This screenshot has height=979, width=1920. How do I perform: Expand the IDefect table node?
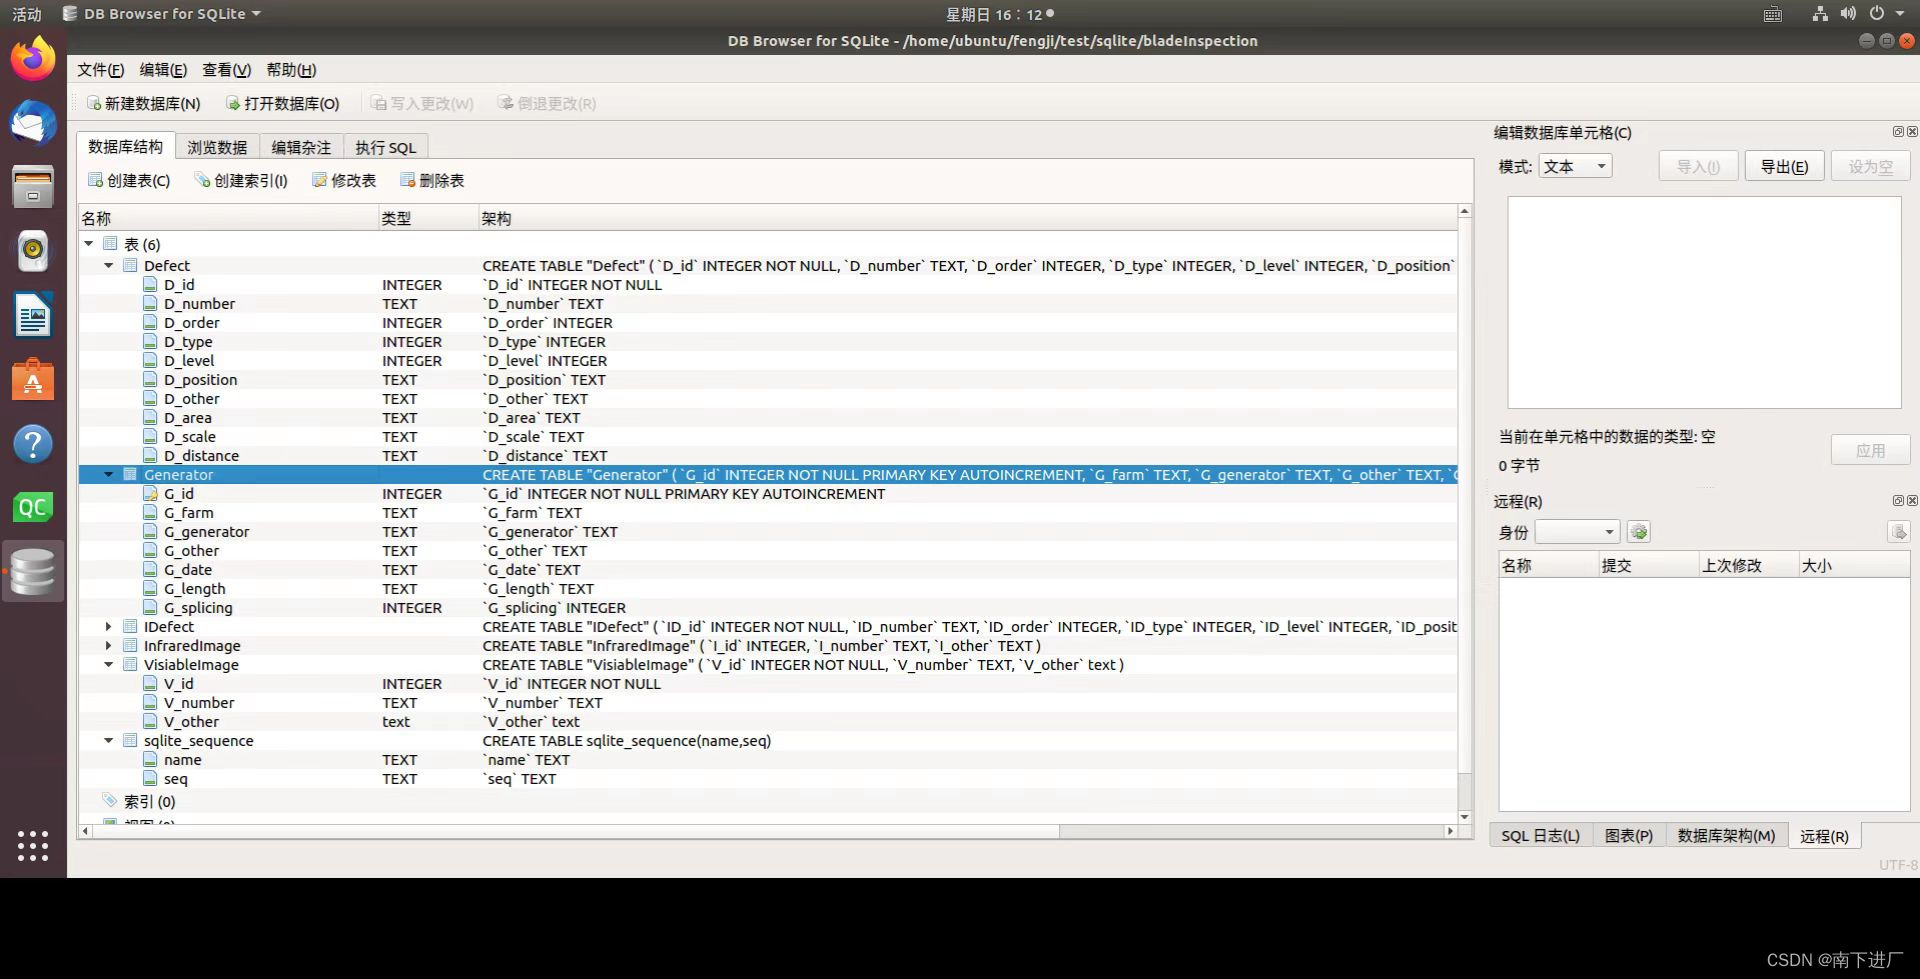coord(109,626)
